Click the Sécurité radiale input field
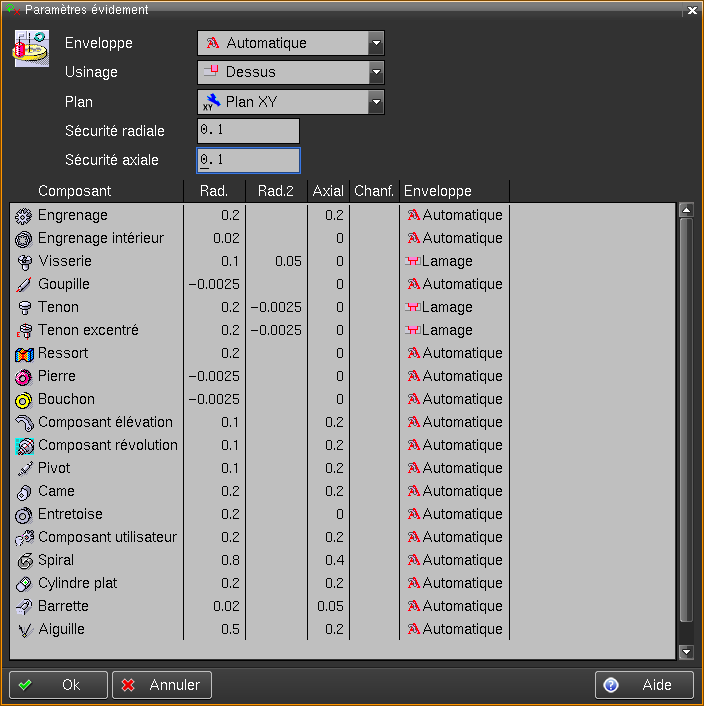 248,131
